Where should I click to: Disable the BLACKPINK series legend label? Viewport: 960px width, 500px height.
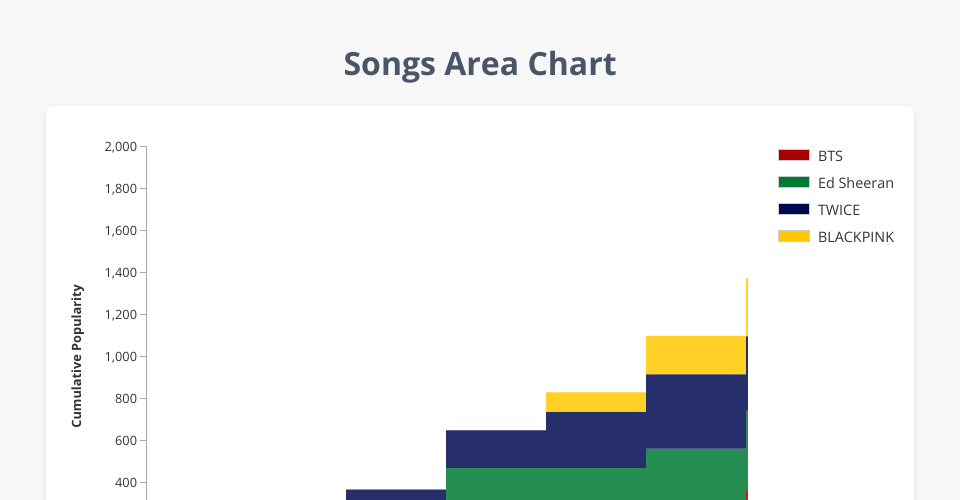(x=855, y=237)
